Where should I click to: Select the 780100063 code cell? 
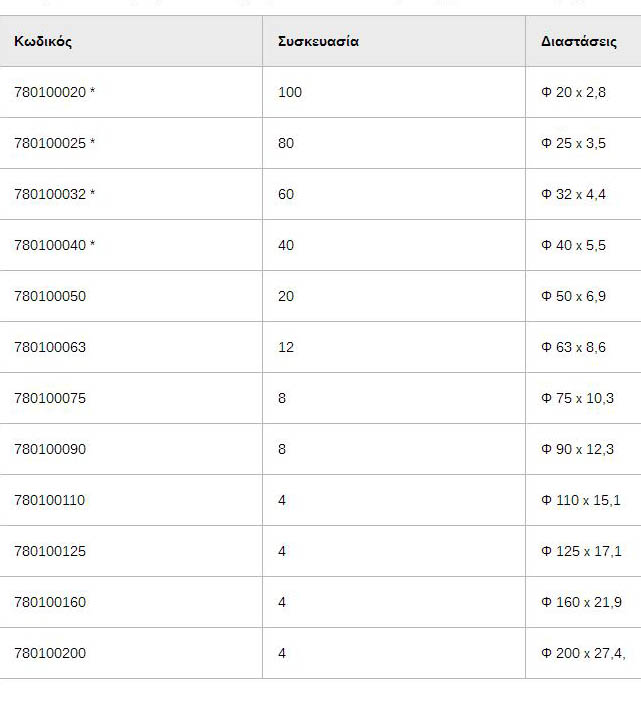pyautogui.click(x=50, y=347)
